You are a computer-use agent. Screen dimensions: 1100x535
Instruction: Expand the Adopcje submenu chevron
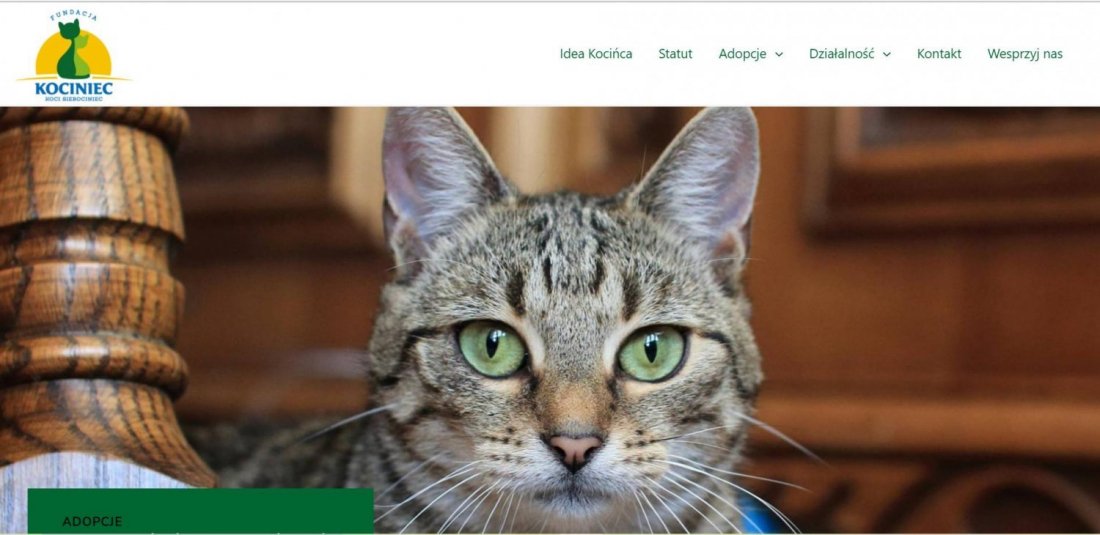point(779,55)
